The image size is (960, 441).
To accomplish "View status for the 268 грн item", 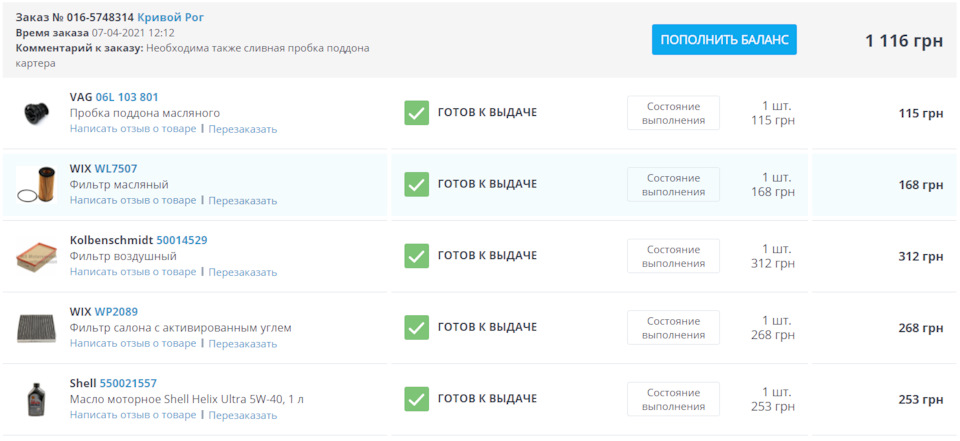I will 673,328.
